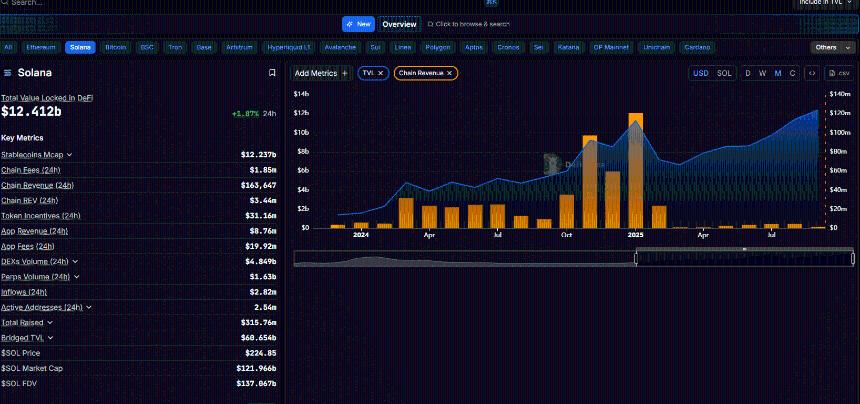
Task: Click the blue New button
Action: (x=358, y=24)
